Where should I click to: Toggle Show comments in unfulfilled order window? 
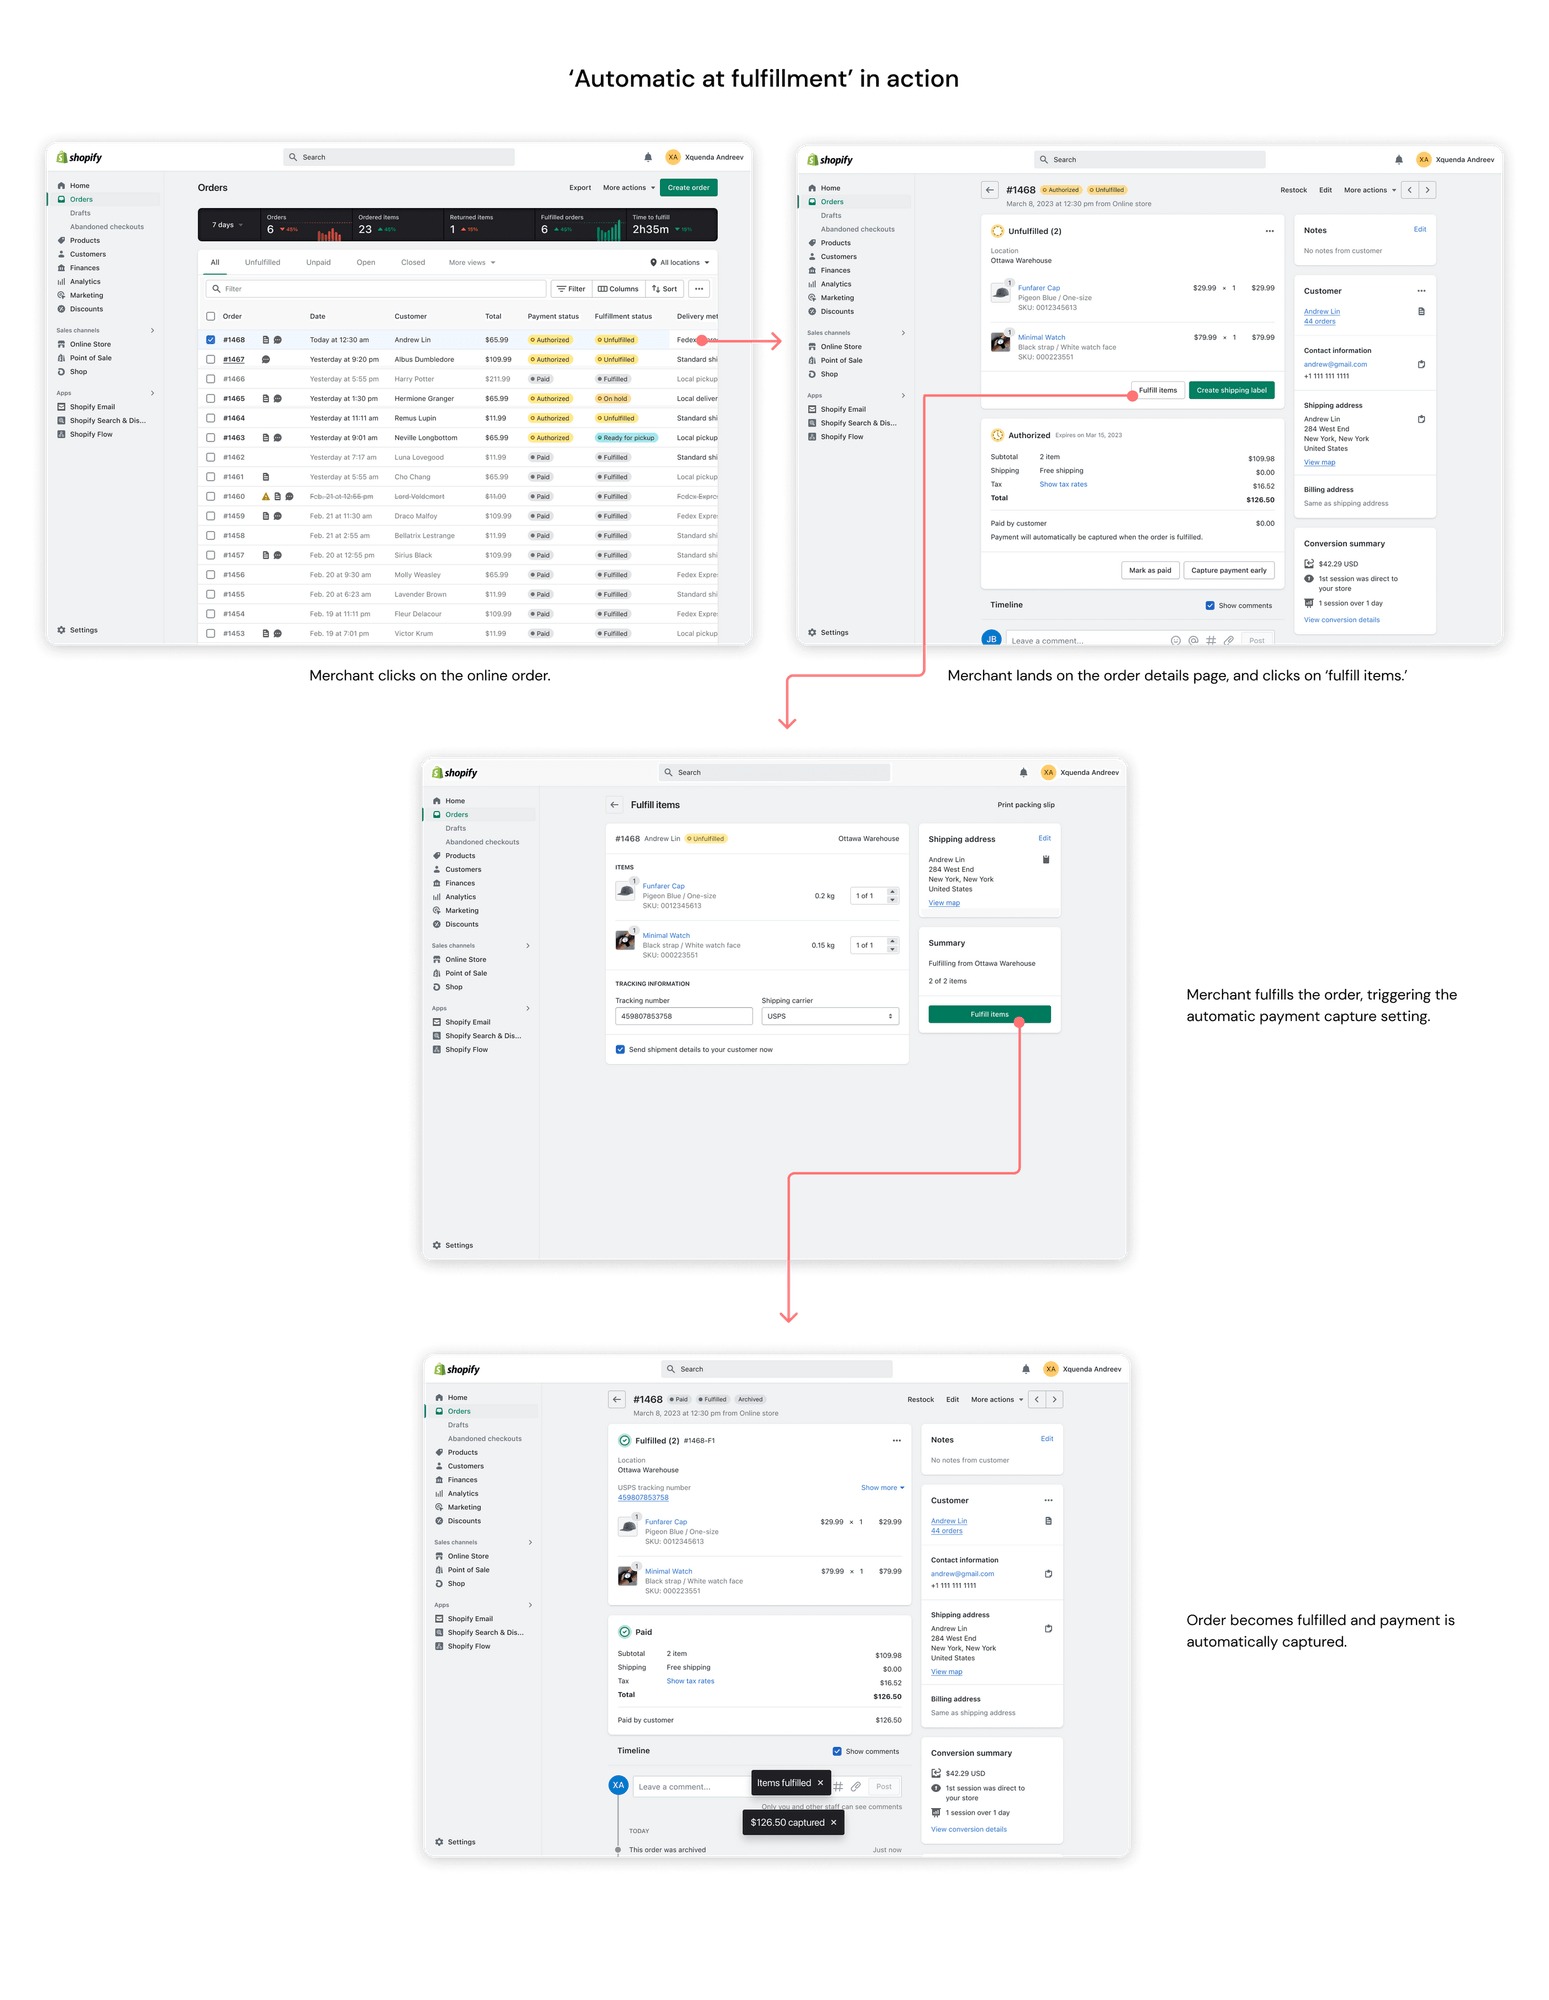coord(1210,605)
